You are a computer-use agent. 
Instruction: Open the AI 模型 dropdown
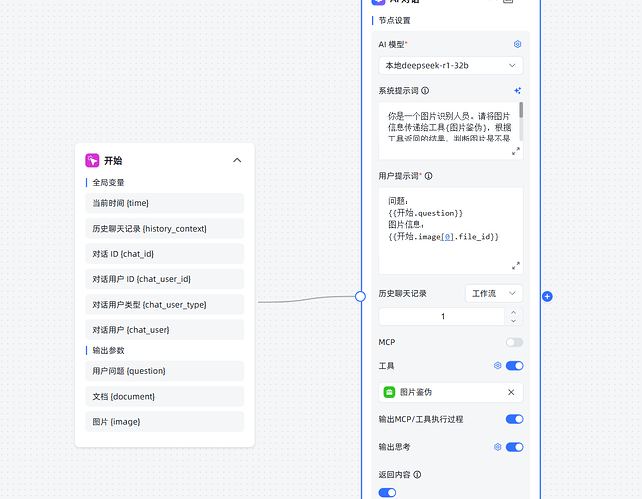point(450,65)
